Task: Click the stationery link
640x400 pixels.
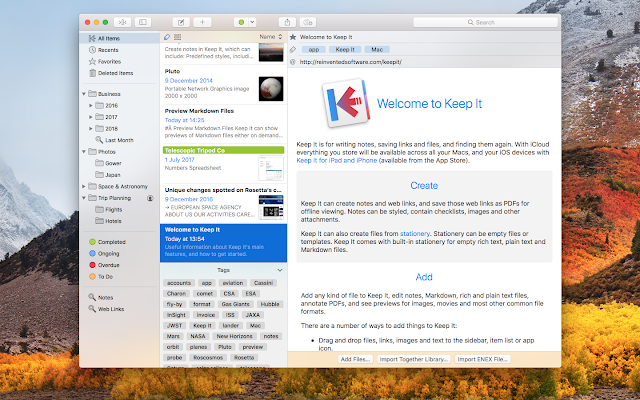Action: pos(415,233)
